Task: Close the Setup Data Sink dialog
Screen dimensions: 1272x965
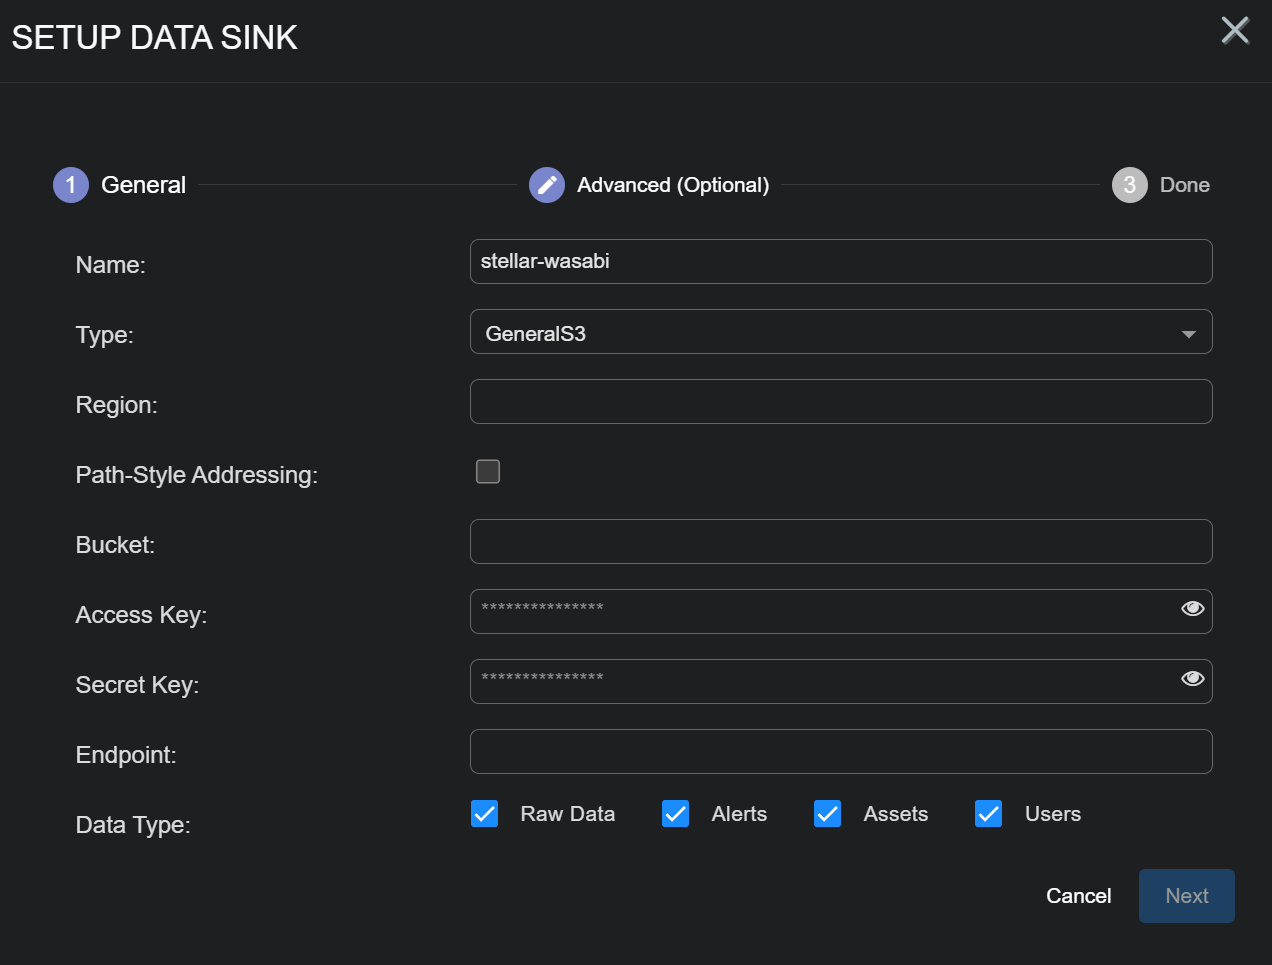Action: tap(1235, 31)
